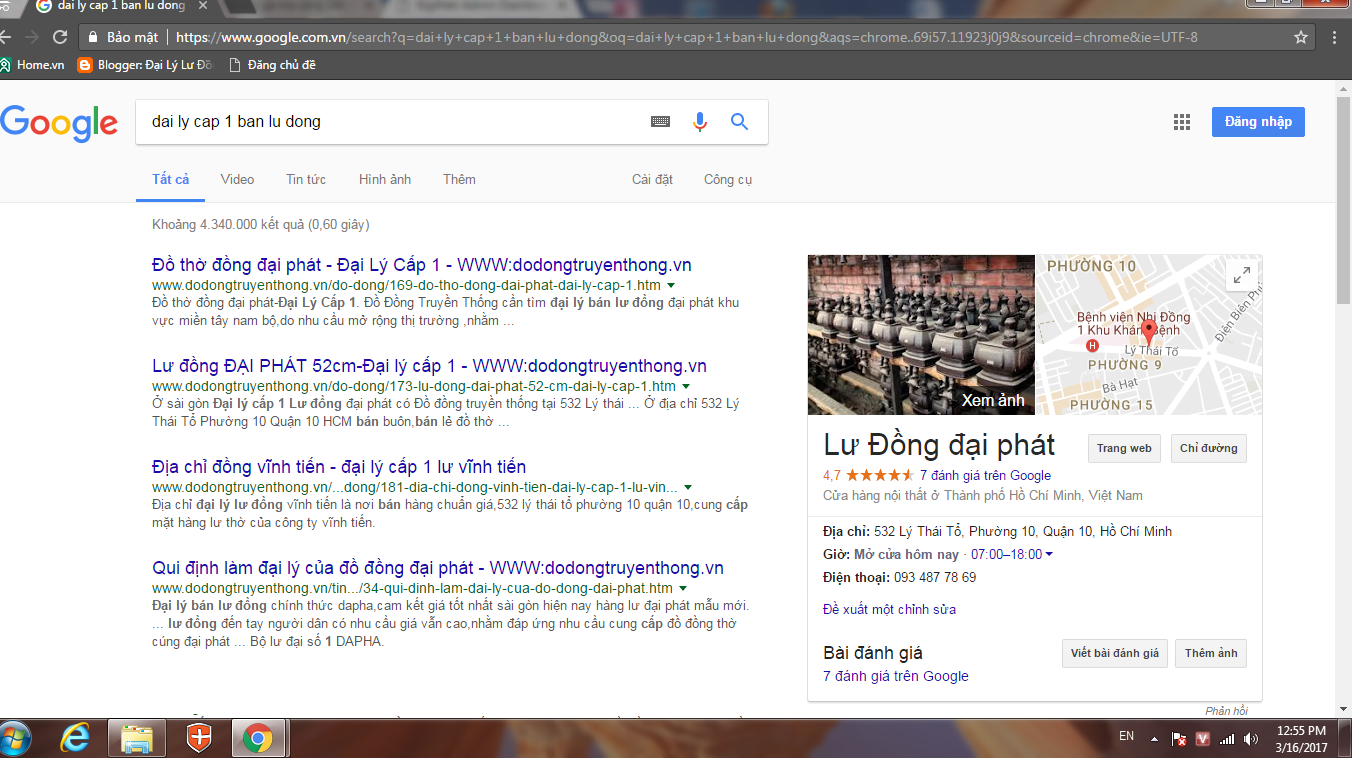
Task: Click the Google logo
Action: click(x=58, y=122)
